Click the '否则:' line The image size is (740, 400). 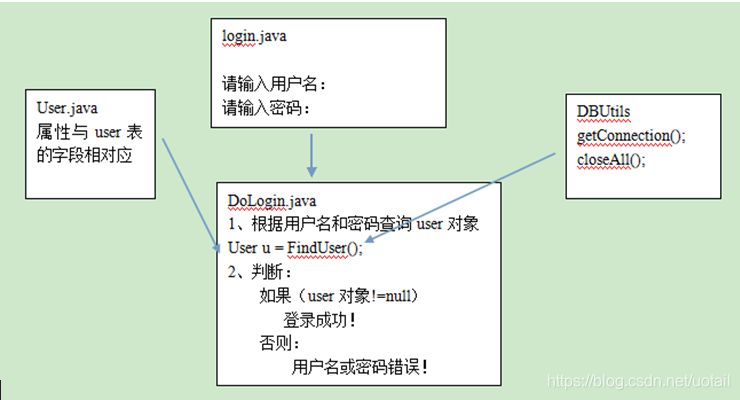point(279,343)
